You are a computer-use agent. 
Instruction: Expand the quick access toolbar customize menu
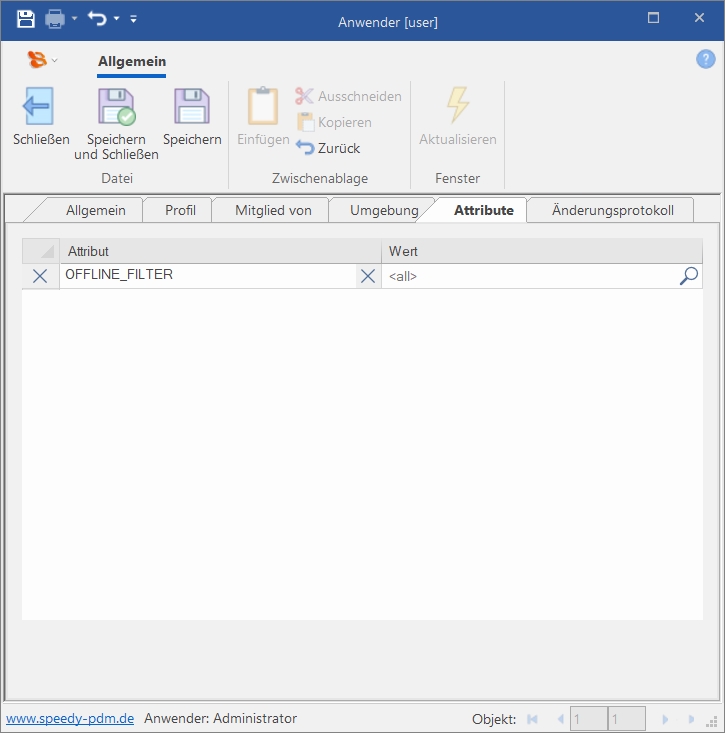tap(134, 19)
